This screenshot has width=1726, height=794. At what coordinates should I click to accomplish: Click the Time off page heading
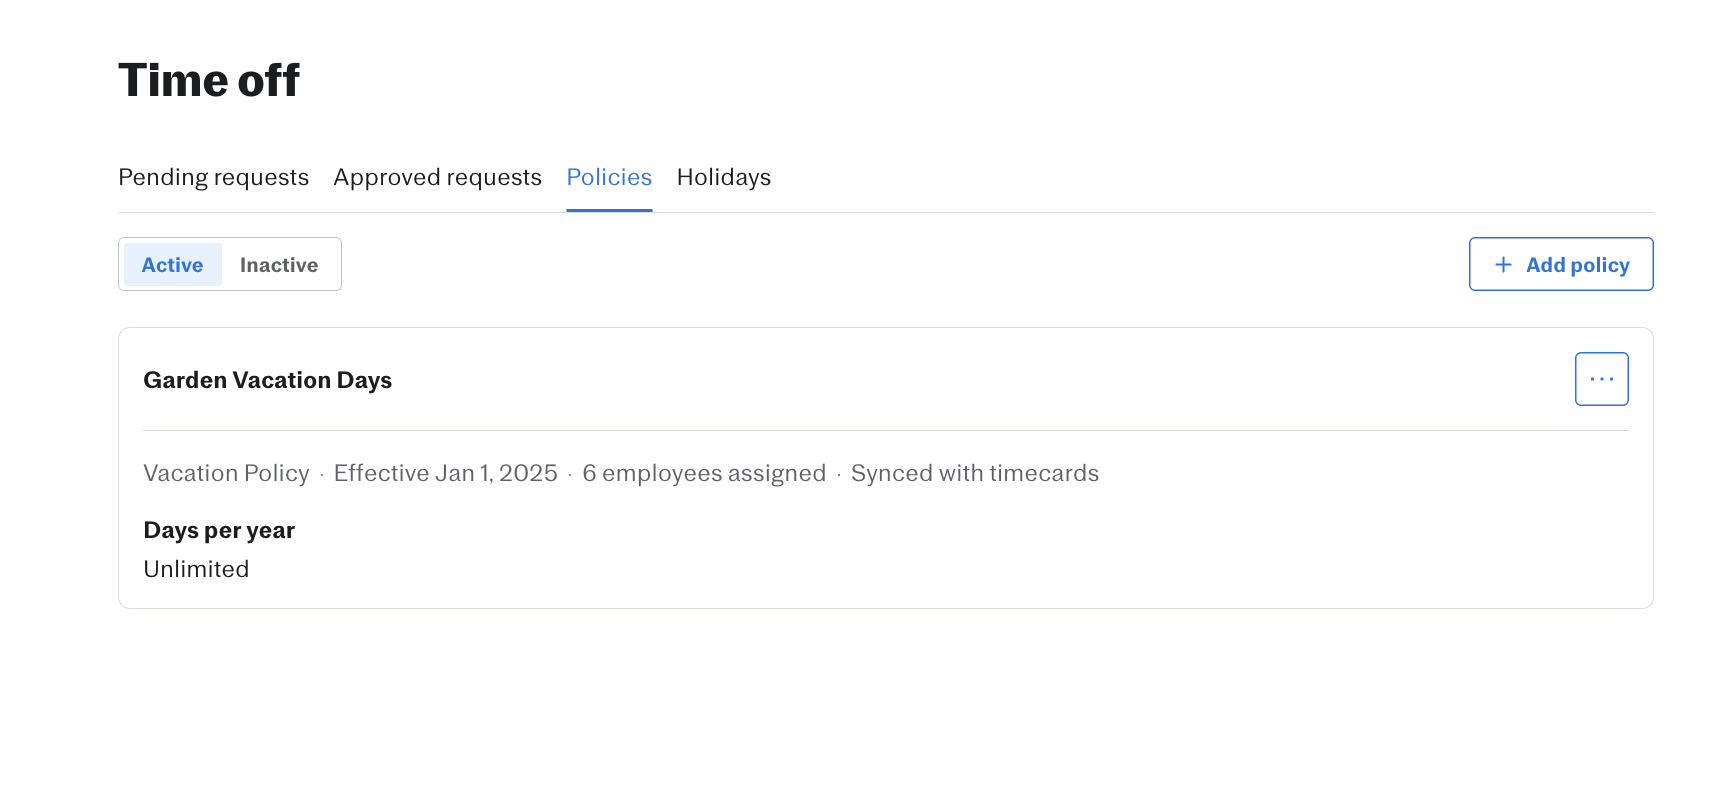[208, 79]
